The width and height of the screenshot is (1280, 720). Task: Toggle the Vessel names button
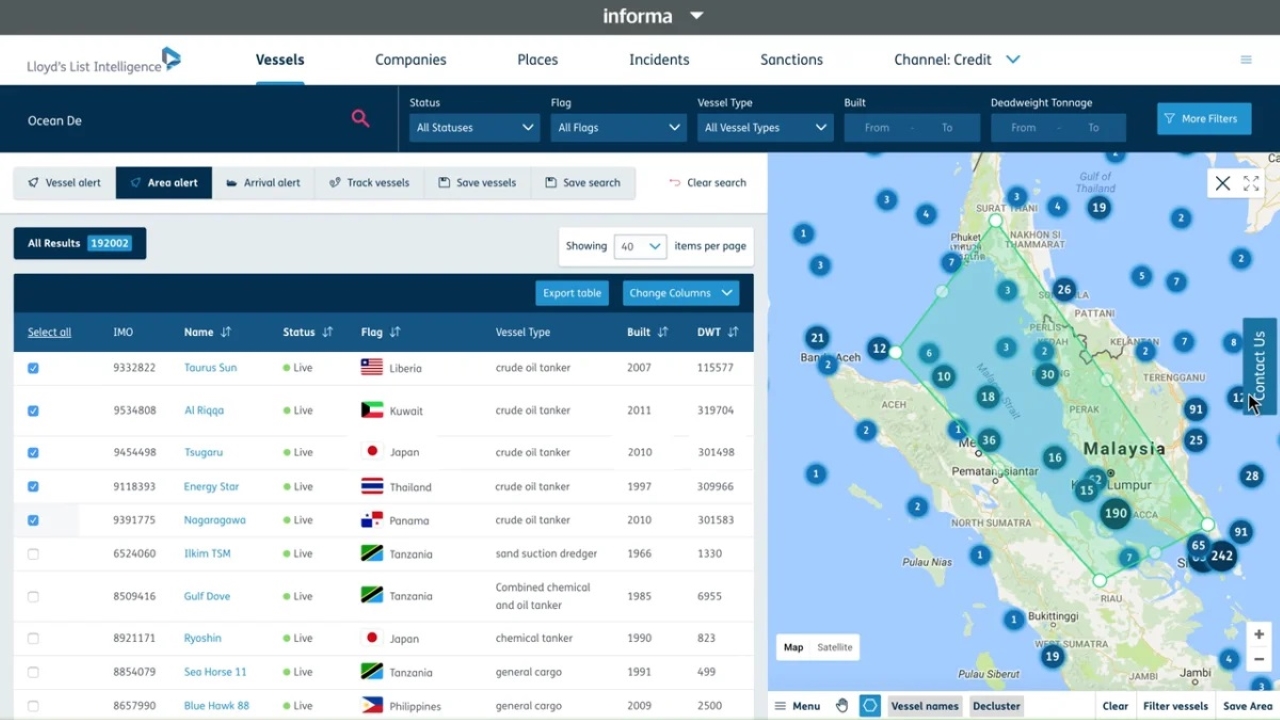[x=924, y=705]
